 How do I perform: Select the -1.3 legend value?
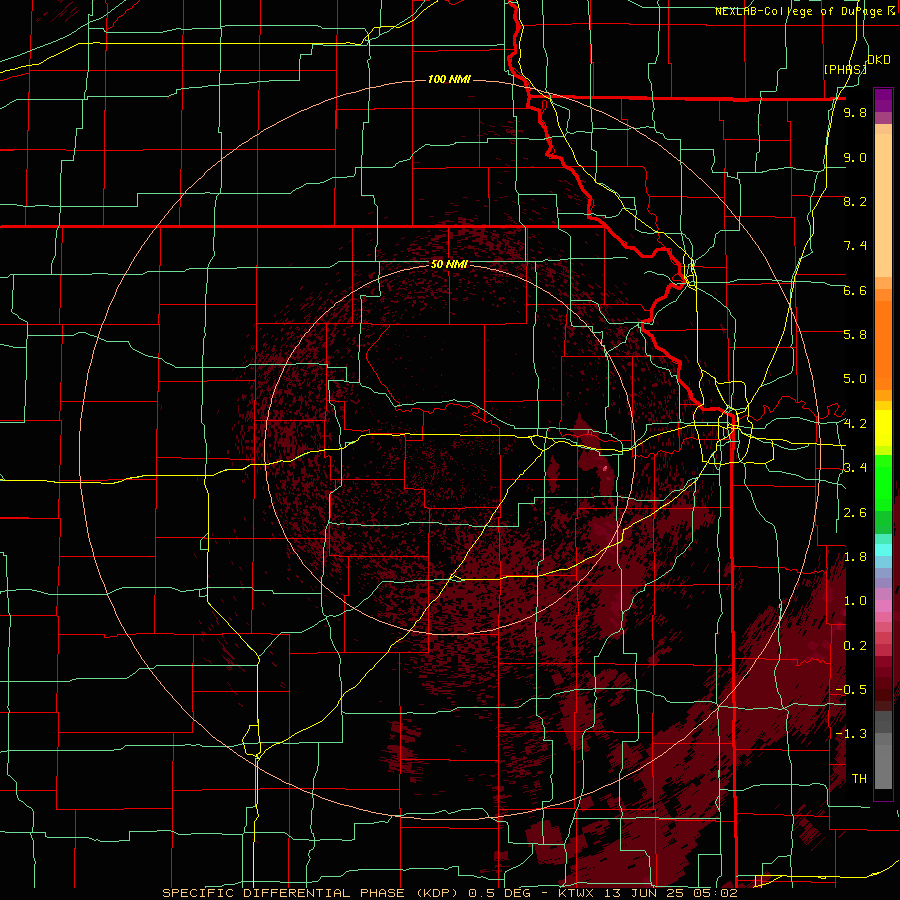851,734
